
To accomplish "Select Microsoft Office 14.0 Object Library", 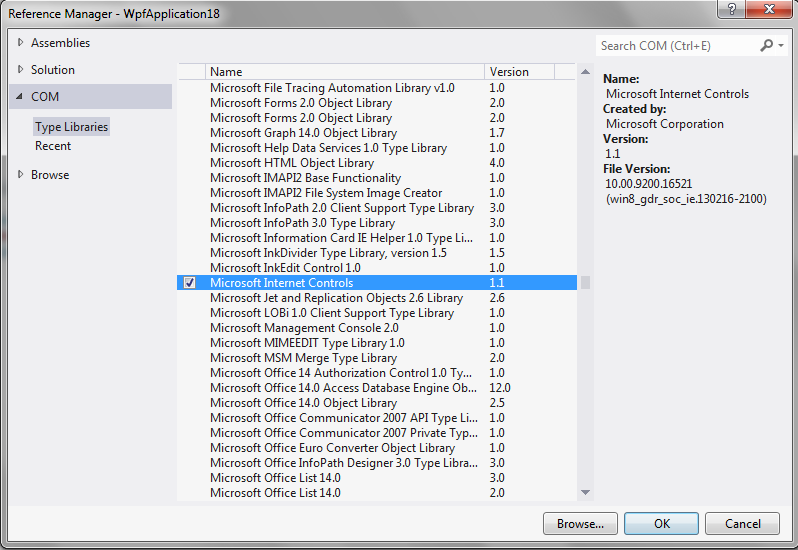I will point(377,403).
